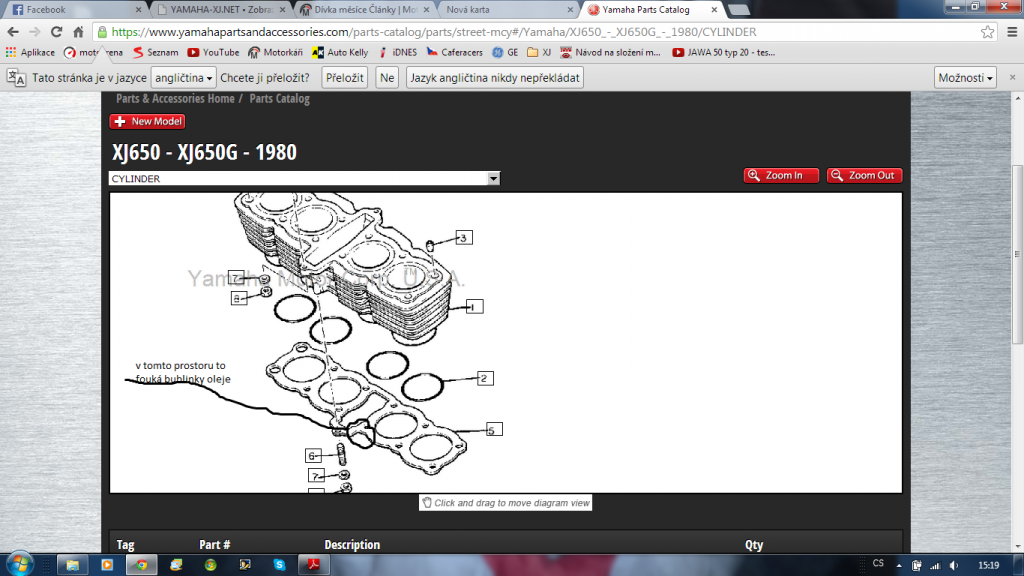Open the YouTube bookmark
The image size is (1024, 576).
(213, 52)
